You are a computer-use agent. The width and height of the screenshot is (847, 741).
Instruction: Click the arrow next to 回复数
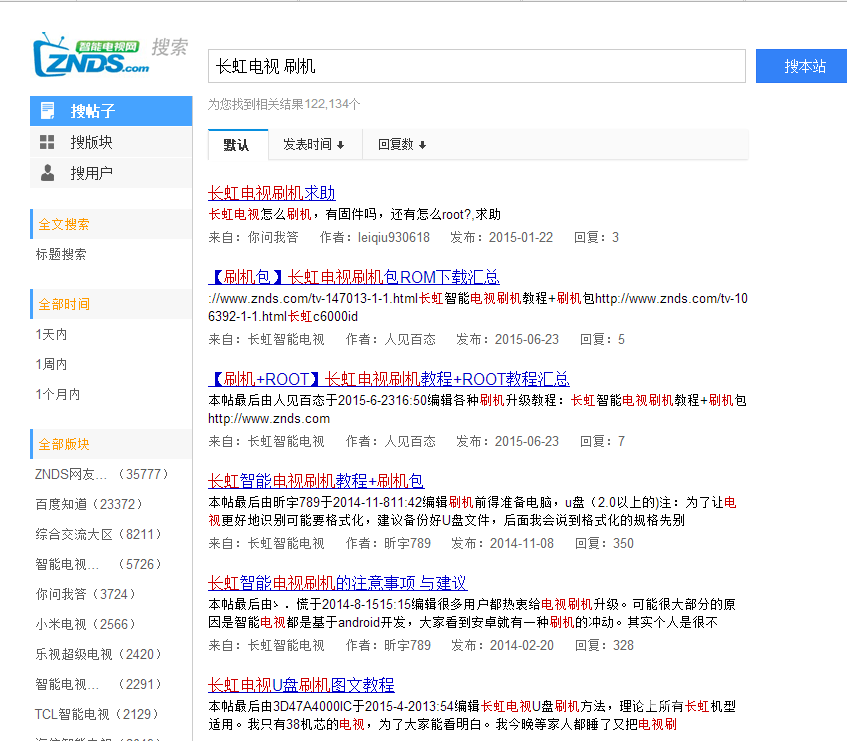(422, 145)
